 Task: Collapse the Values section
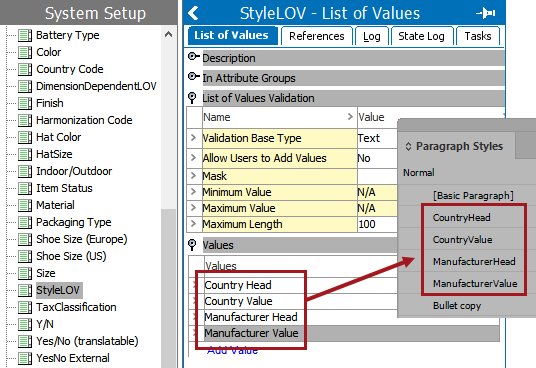pyautogui.click(x=192, y=245)
